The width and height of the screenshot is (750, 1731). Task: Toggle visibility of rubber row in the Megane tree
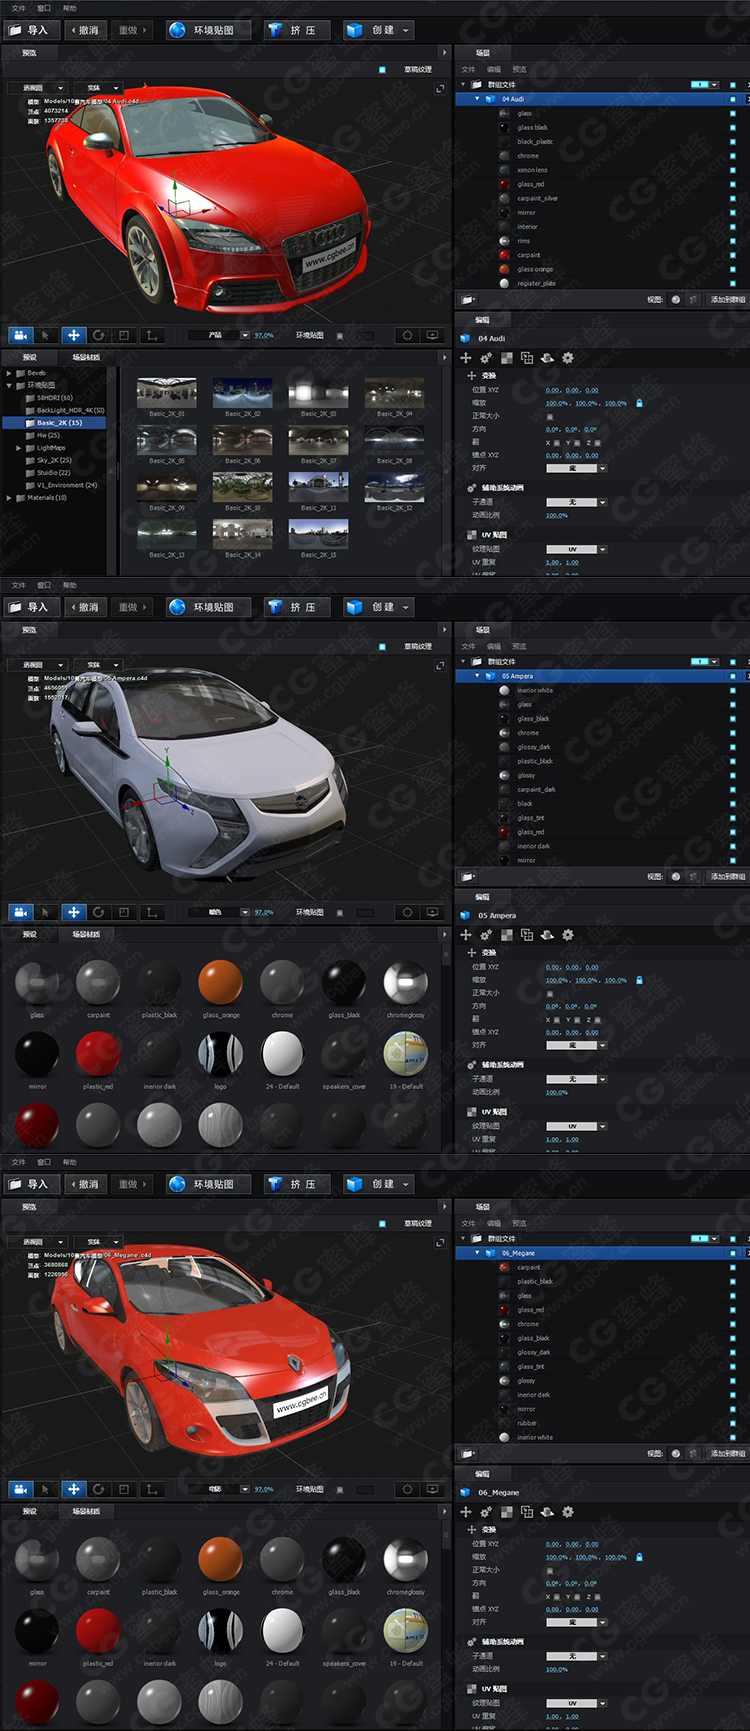(x=733, y=1423)
